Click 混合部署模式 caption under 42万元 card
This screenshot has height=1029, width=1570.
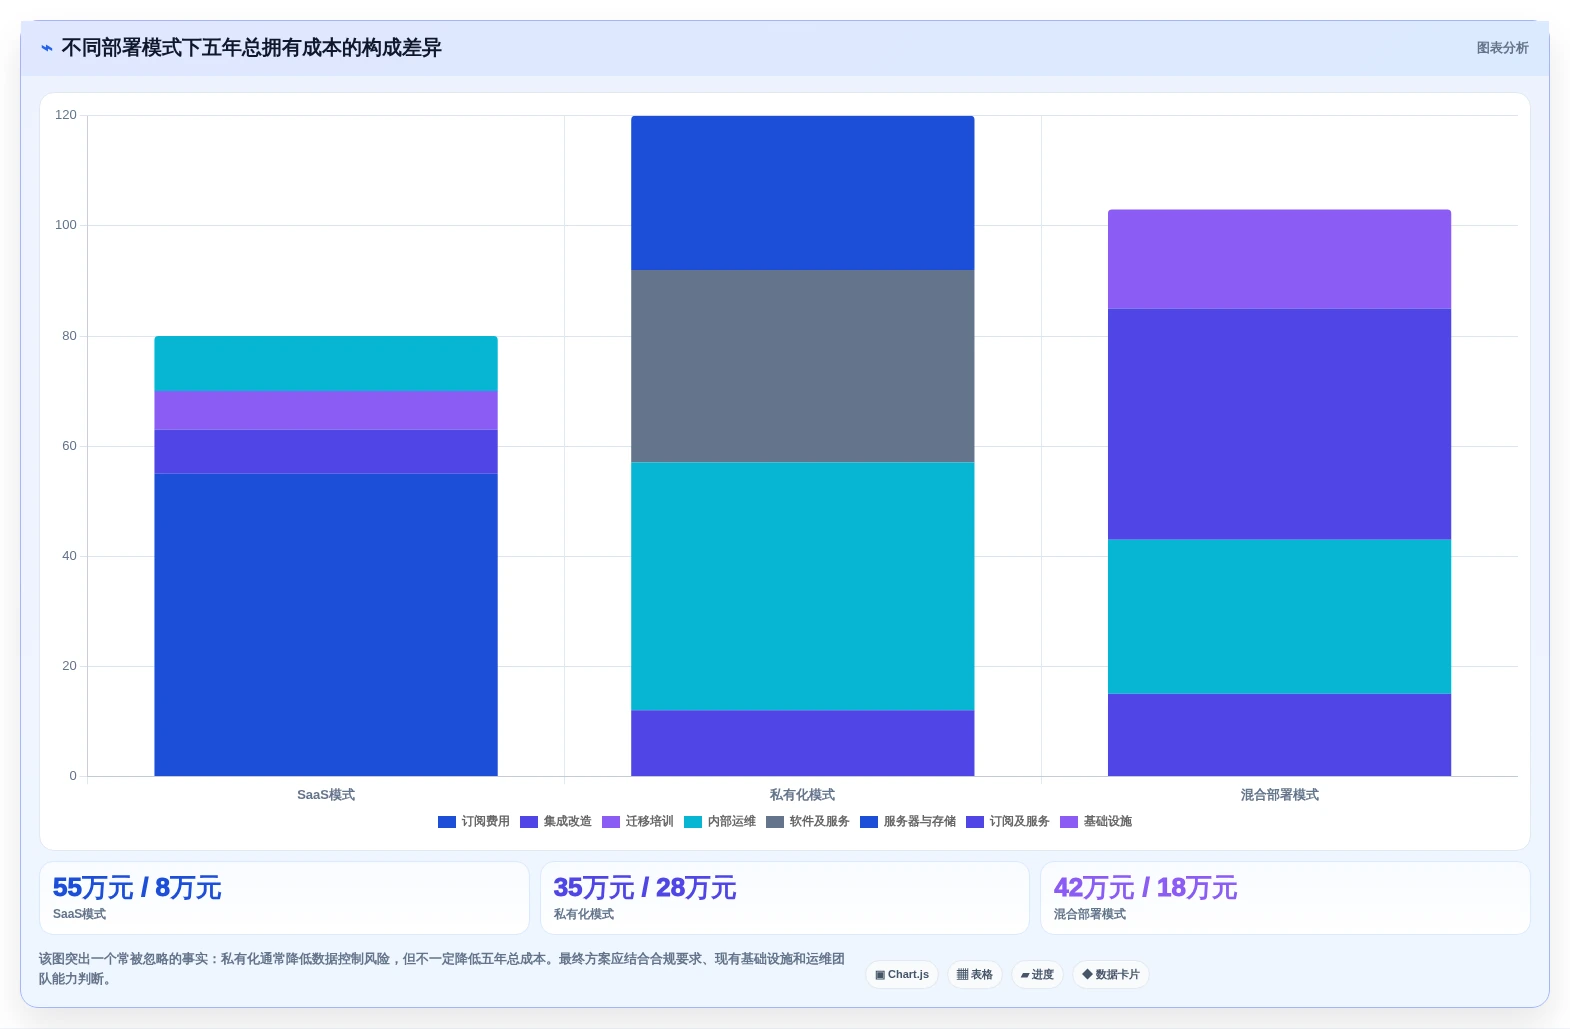pyautogui.click(x=1090, y=914)
